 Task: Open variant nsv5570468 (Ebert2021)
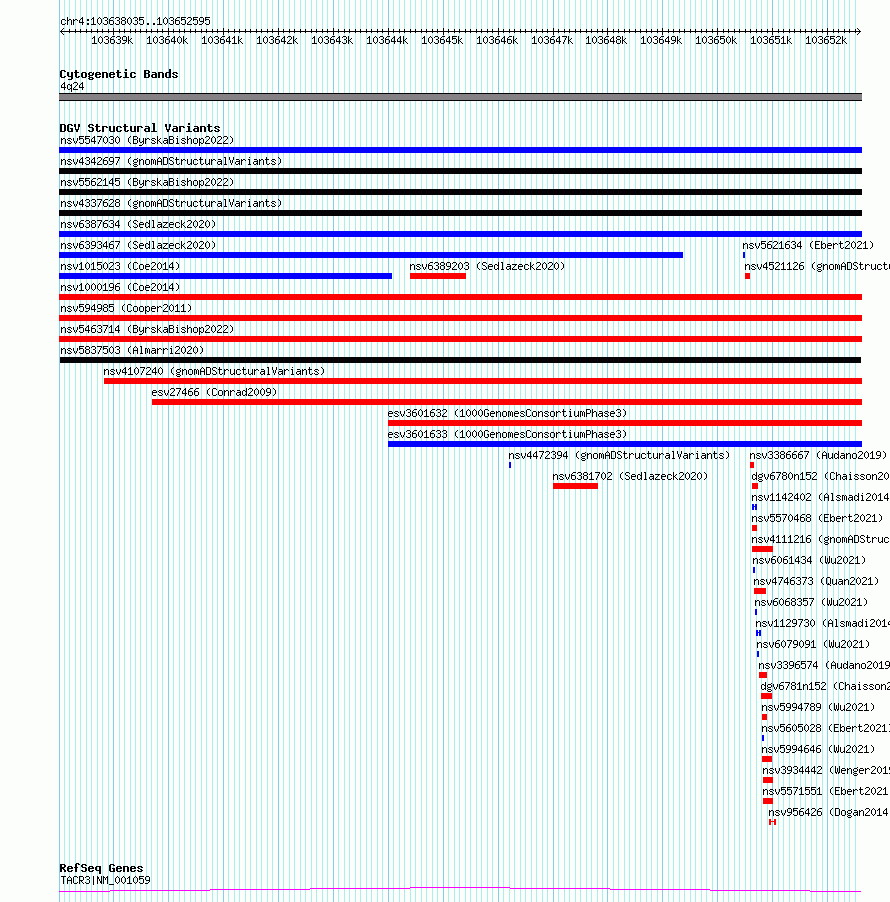click(817, 518)
